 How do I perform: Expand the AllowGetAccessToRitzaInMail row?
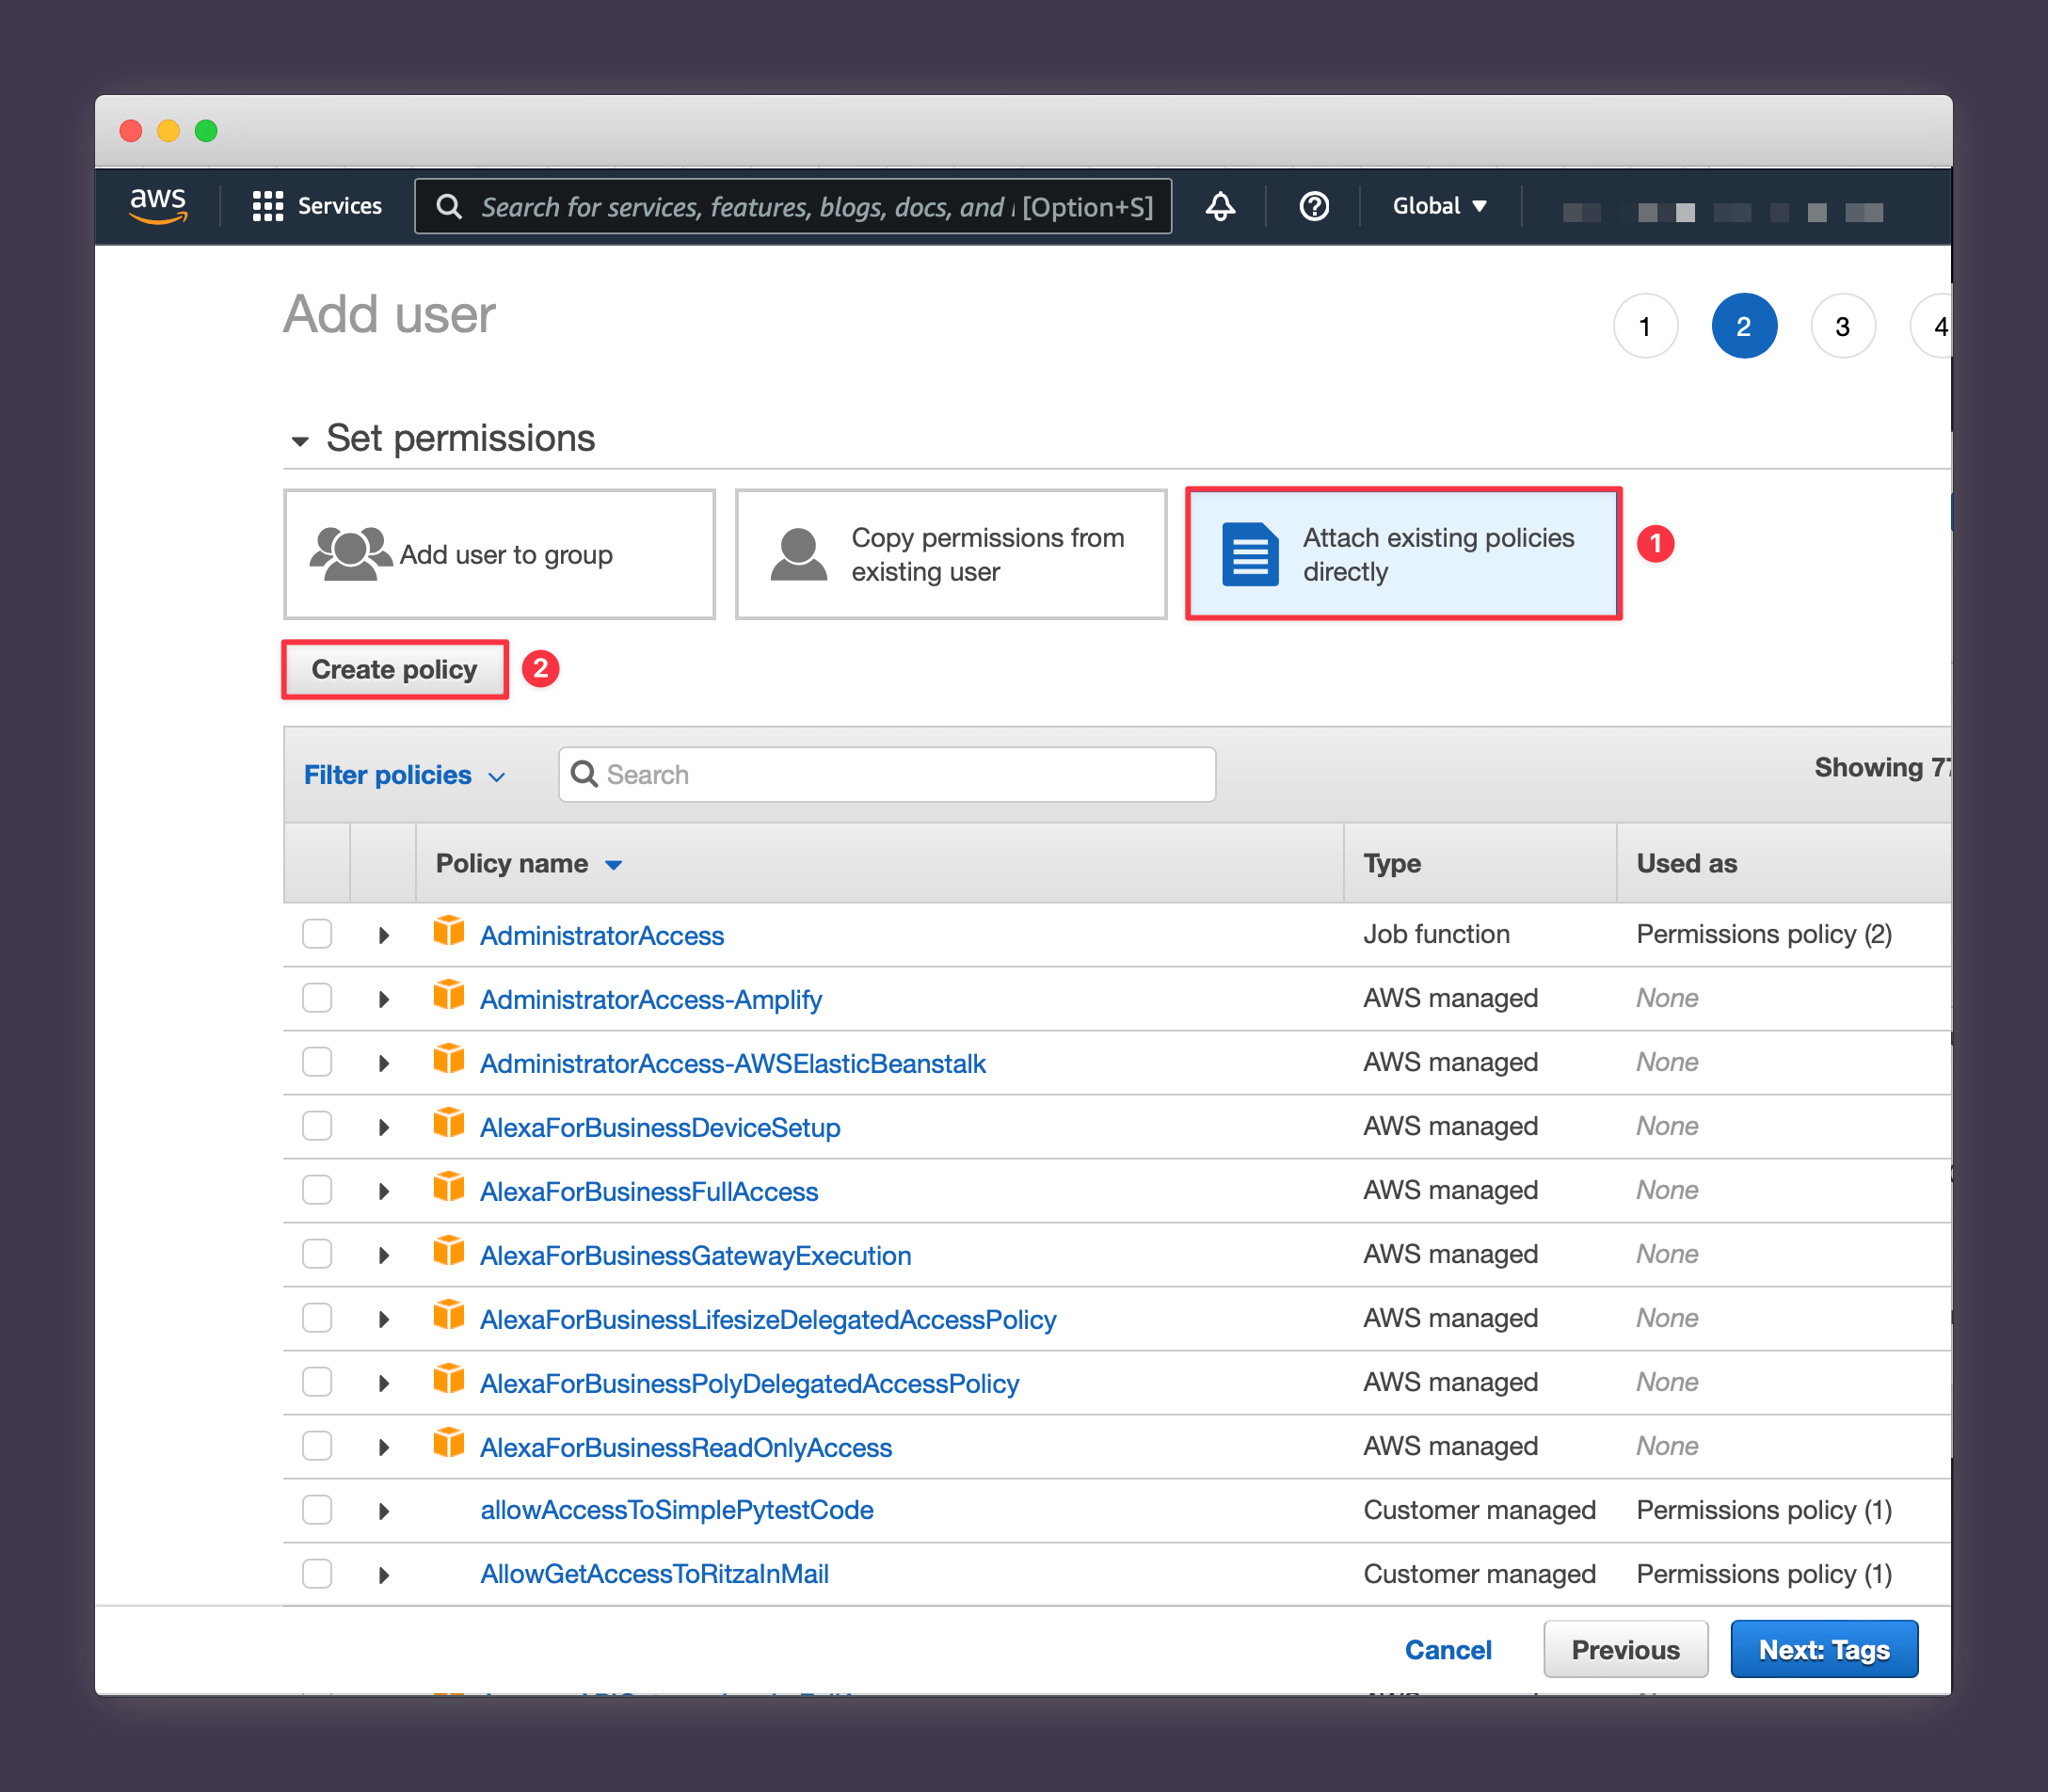click(384, 1576)
